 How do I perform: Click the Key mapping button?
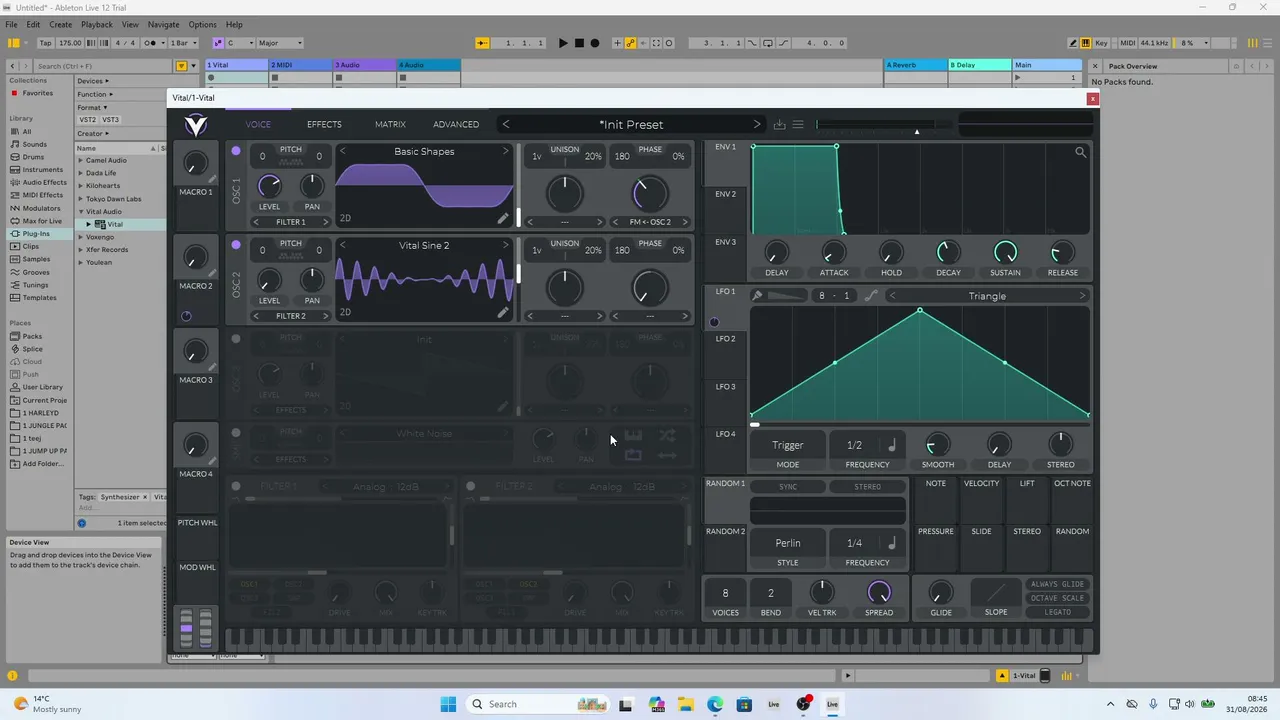pyautogui.click(x=1101, y=43)
